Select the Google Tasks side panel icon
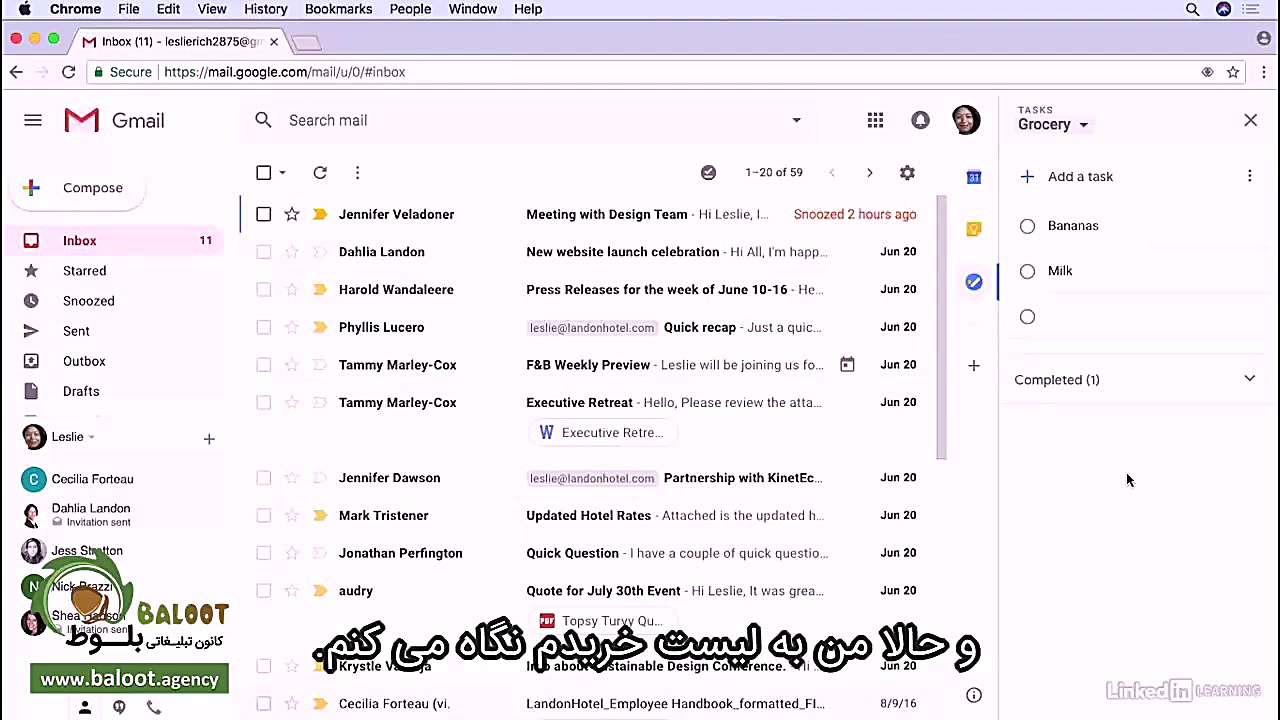This screenshot has height=720, width=1280. click(973, 281)
